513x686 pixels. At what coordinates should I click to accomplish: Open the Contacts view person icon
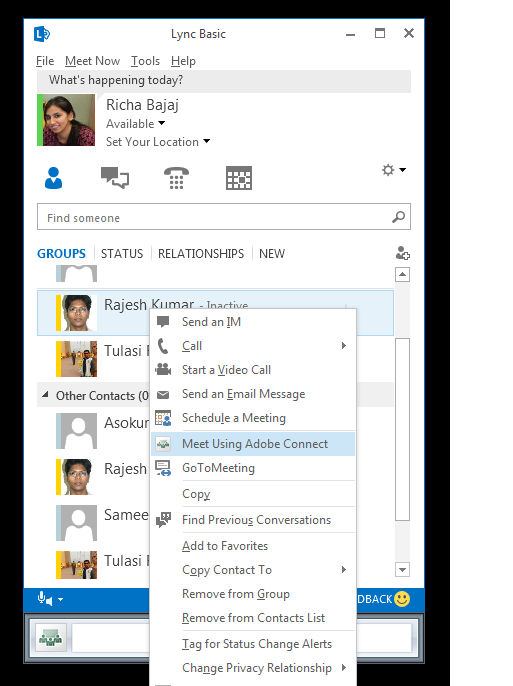click(53, 178)
